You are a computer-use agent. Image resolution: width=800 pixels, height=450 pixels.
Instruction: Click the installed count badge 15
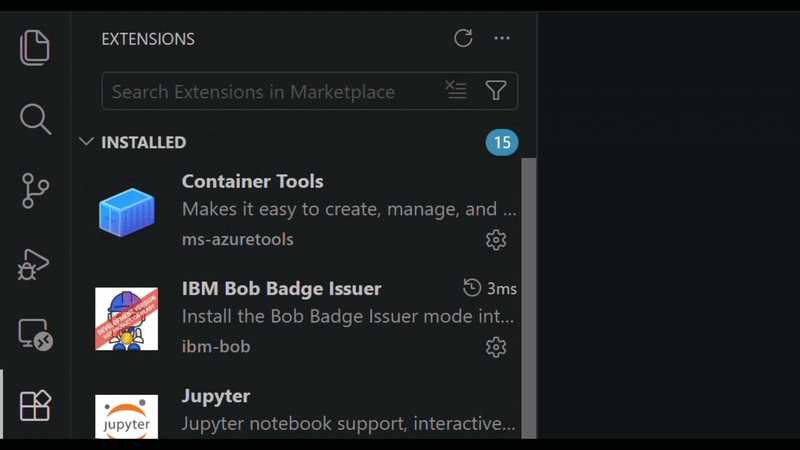(502, 142)
